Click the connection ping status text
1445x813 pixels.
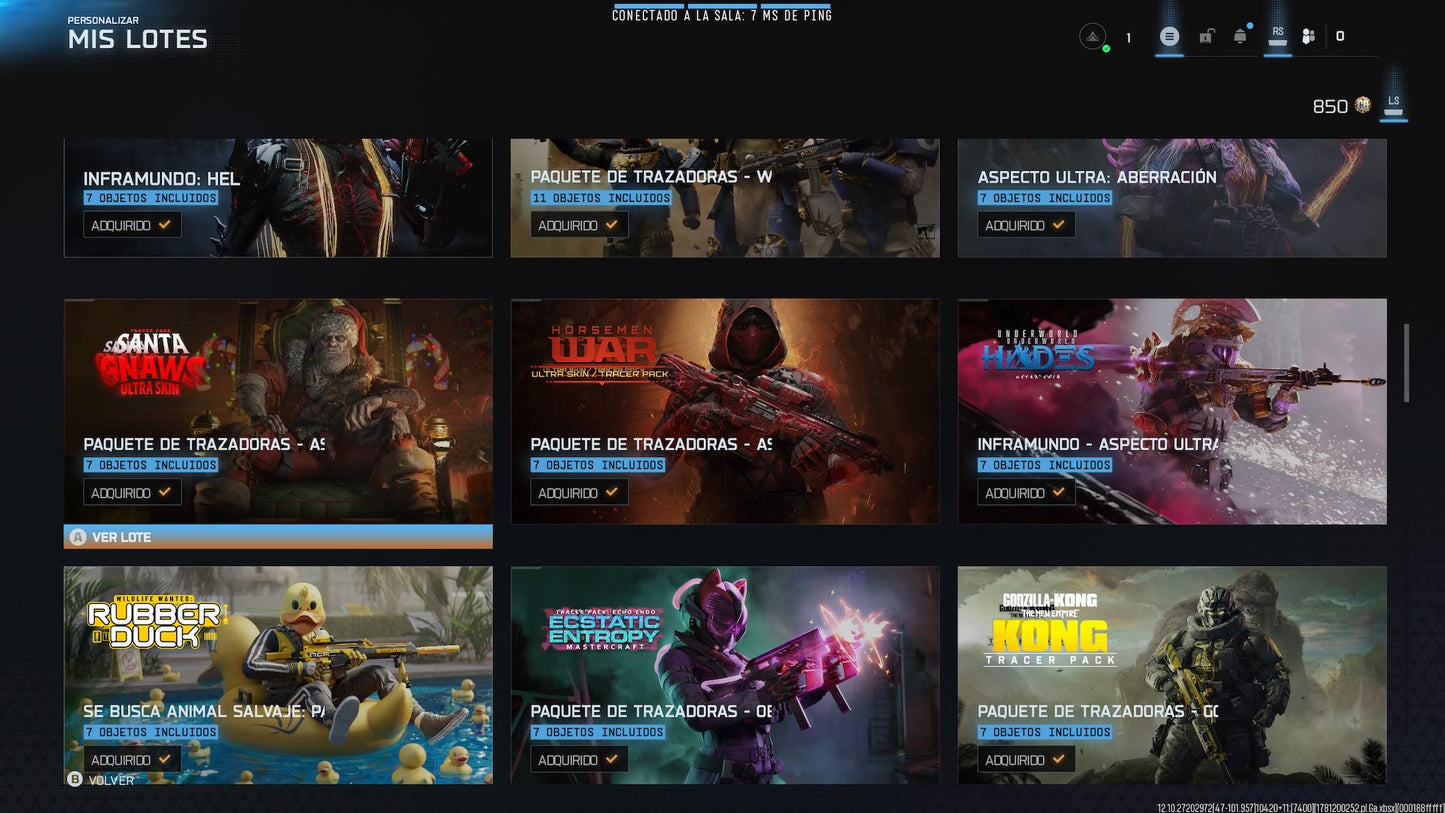722,15
